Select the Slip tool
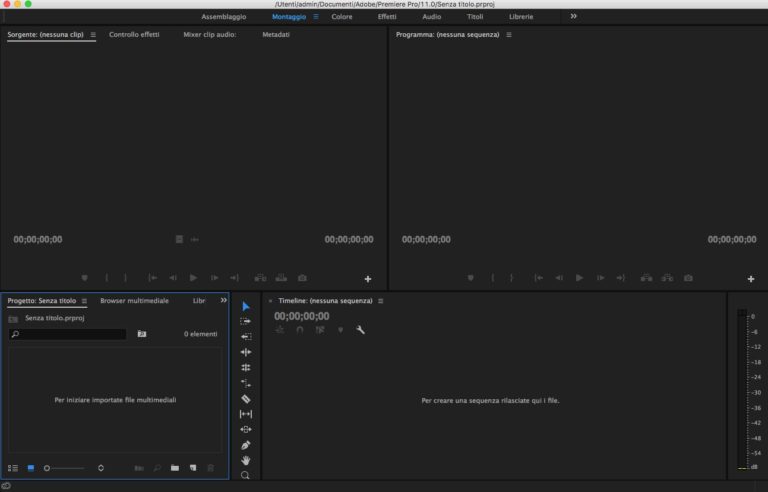The width and height of the screenshot is (768, 492). coord(246,414)
